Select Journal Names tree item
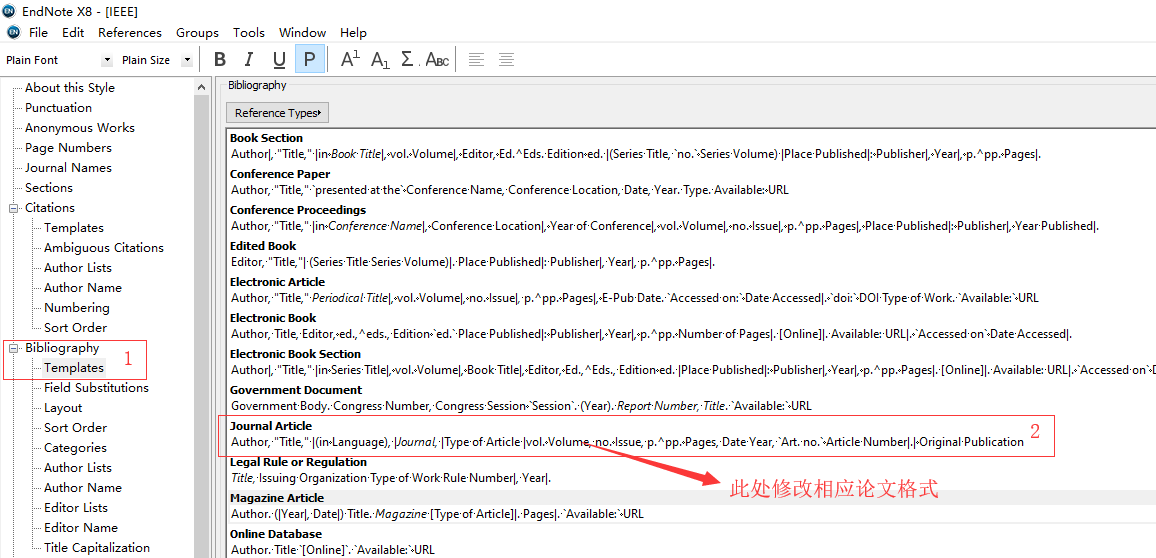This screenshot has height=558, width=1156. click(x=68, y=167)
